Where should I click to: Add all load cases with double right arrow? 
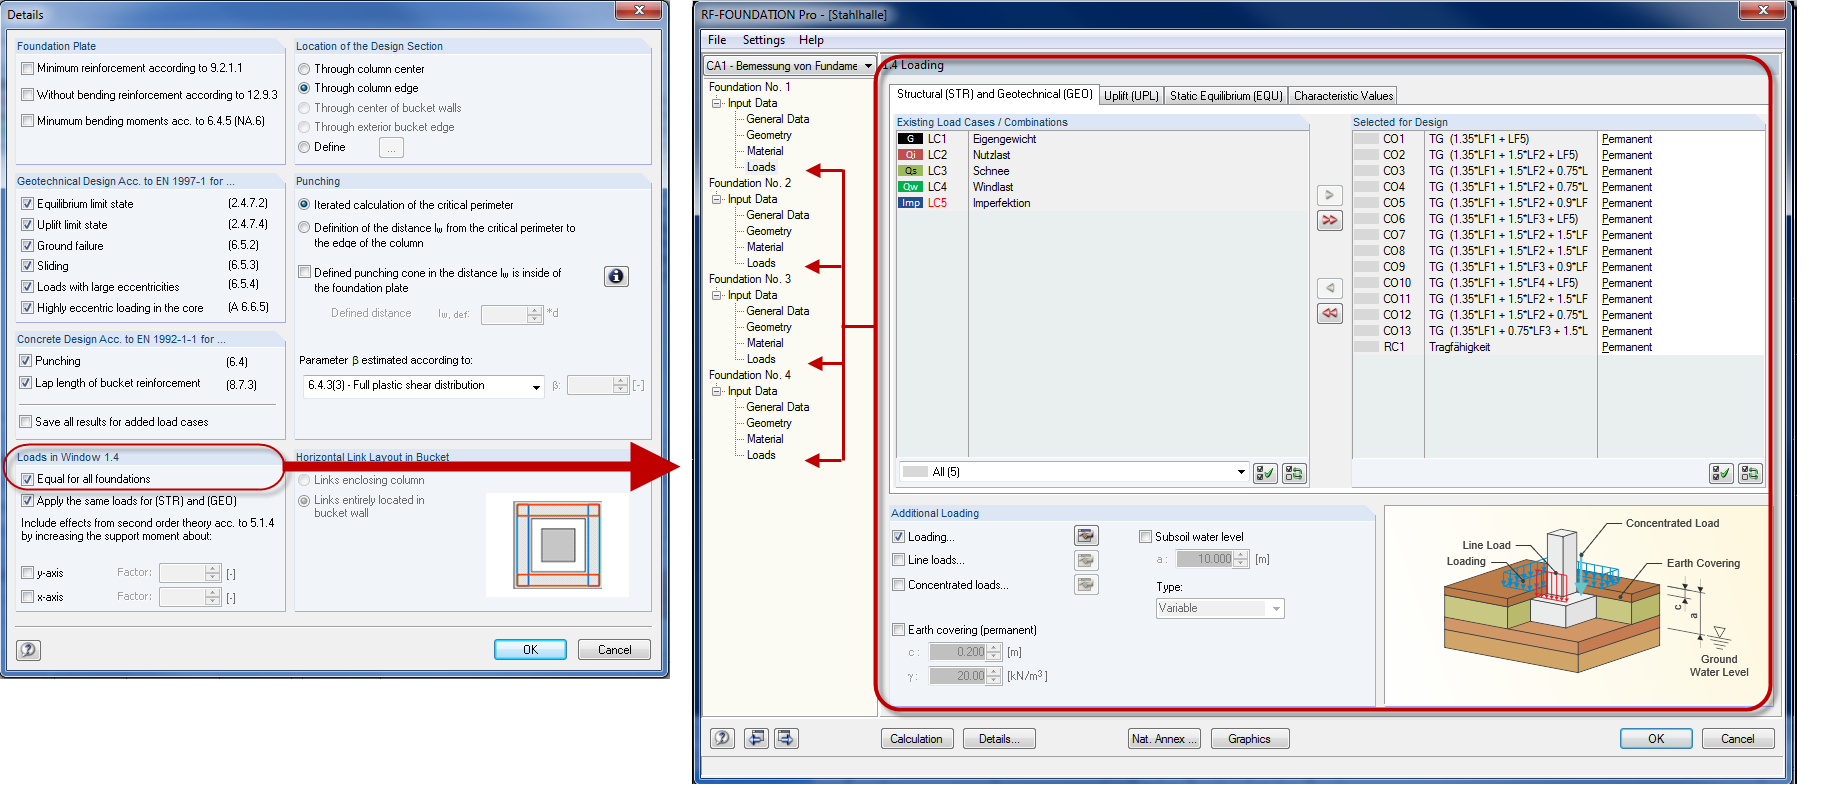1329,220
